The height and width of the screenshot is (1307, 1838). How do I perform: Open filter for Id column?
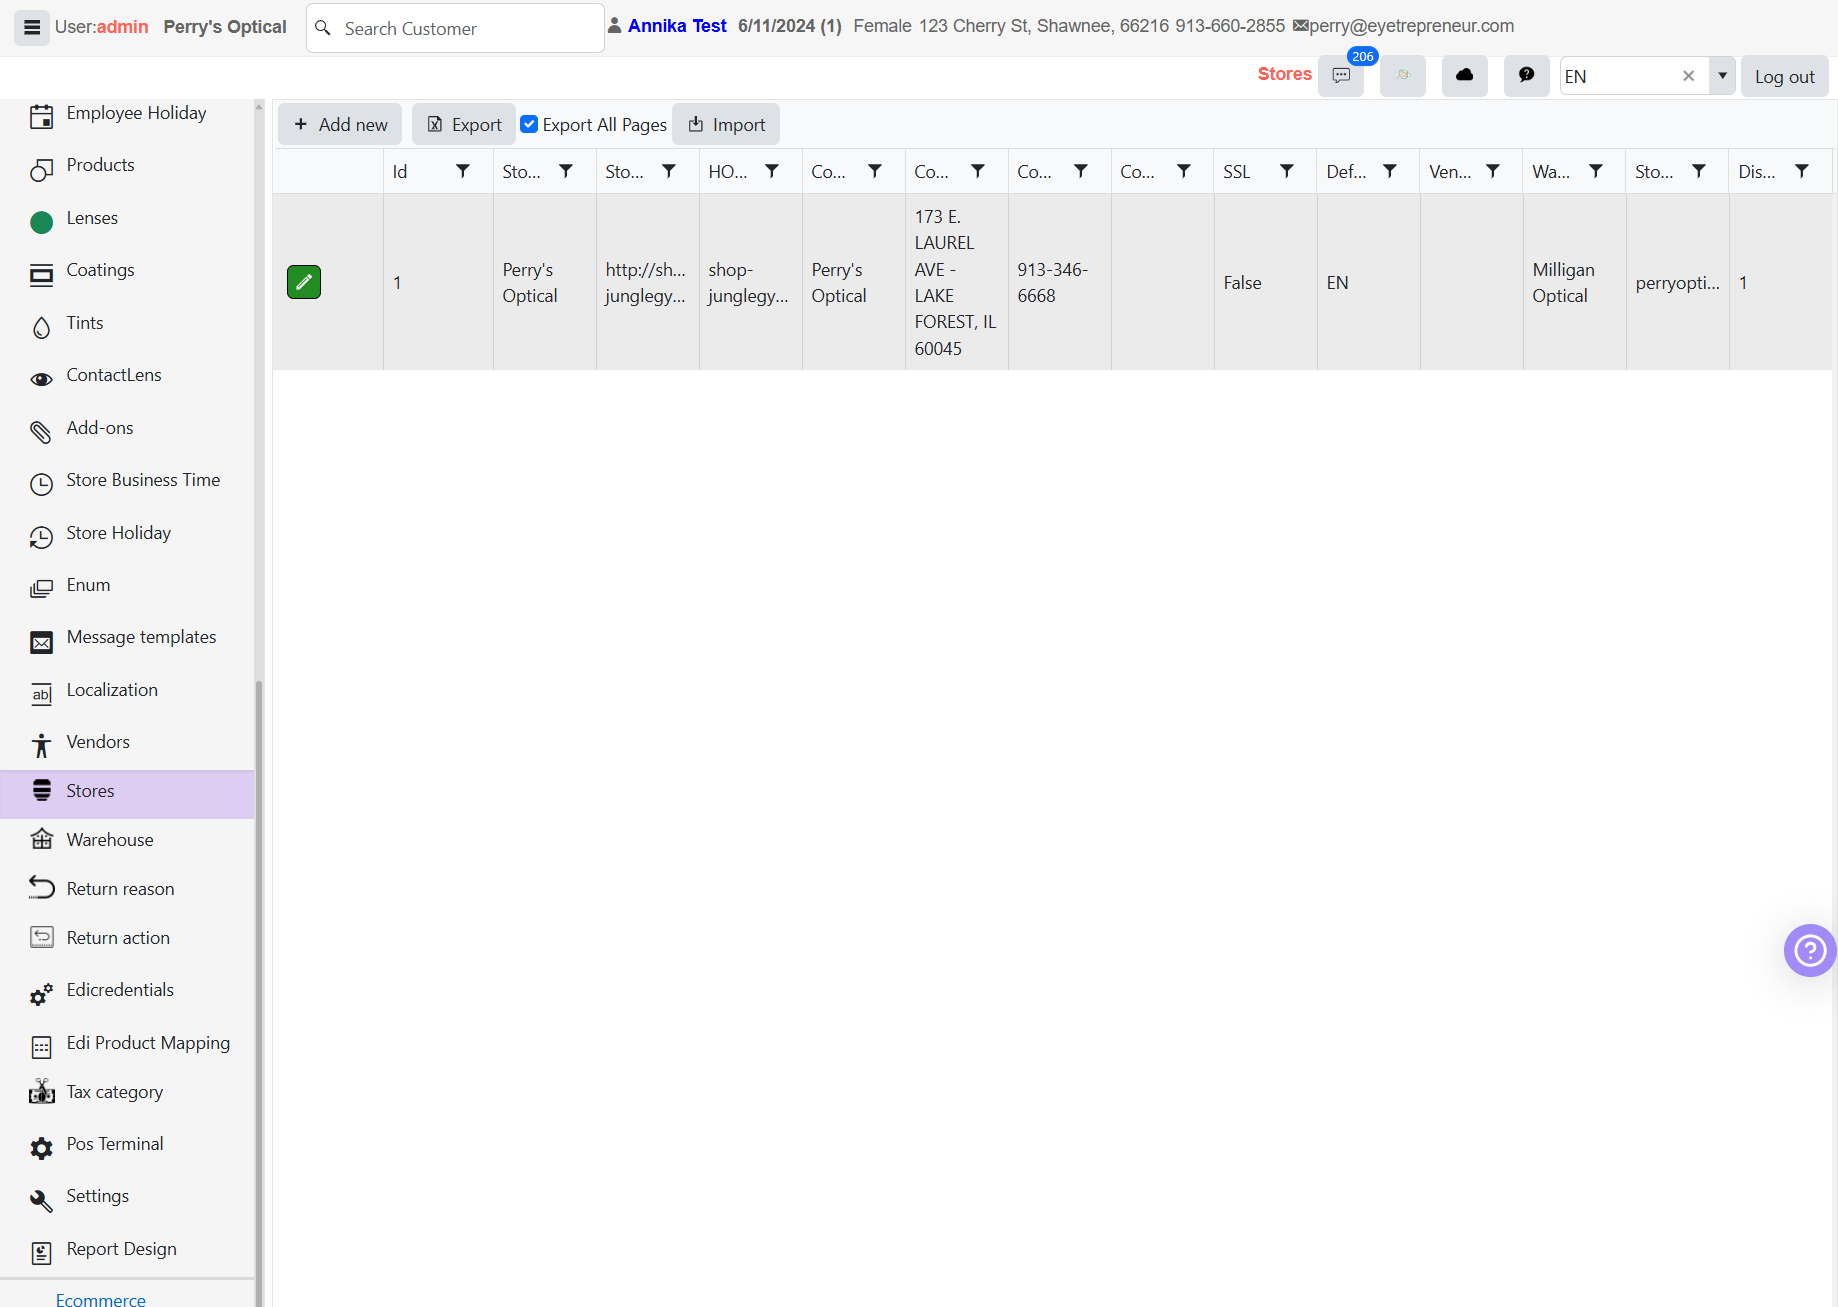click(463, 171)
